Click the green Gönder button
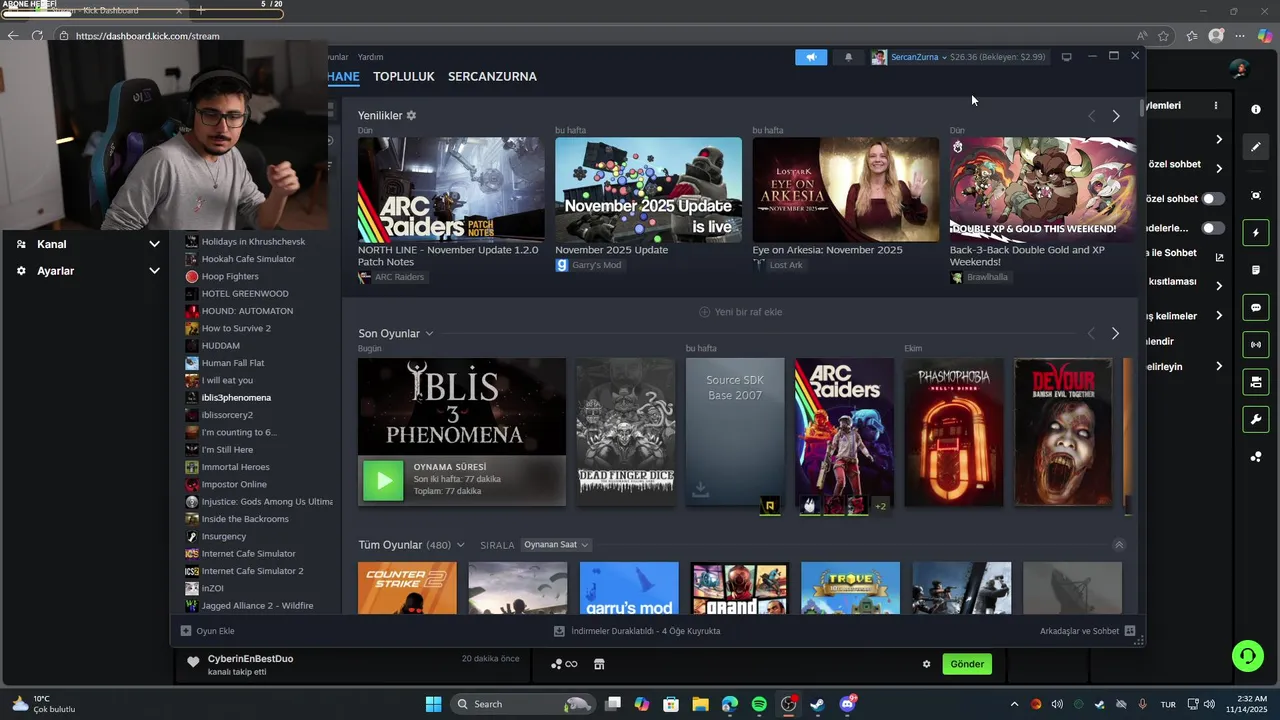The height and width of the screenshot is (720, 1280). pos(967,664)
